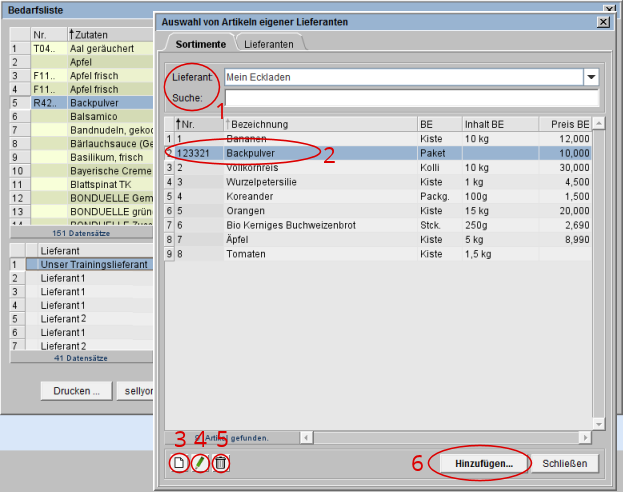Sort by the Preis BE column header
The image size is (623, 492).
pyautogui.click(x=568, y=124)
